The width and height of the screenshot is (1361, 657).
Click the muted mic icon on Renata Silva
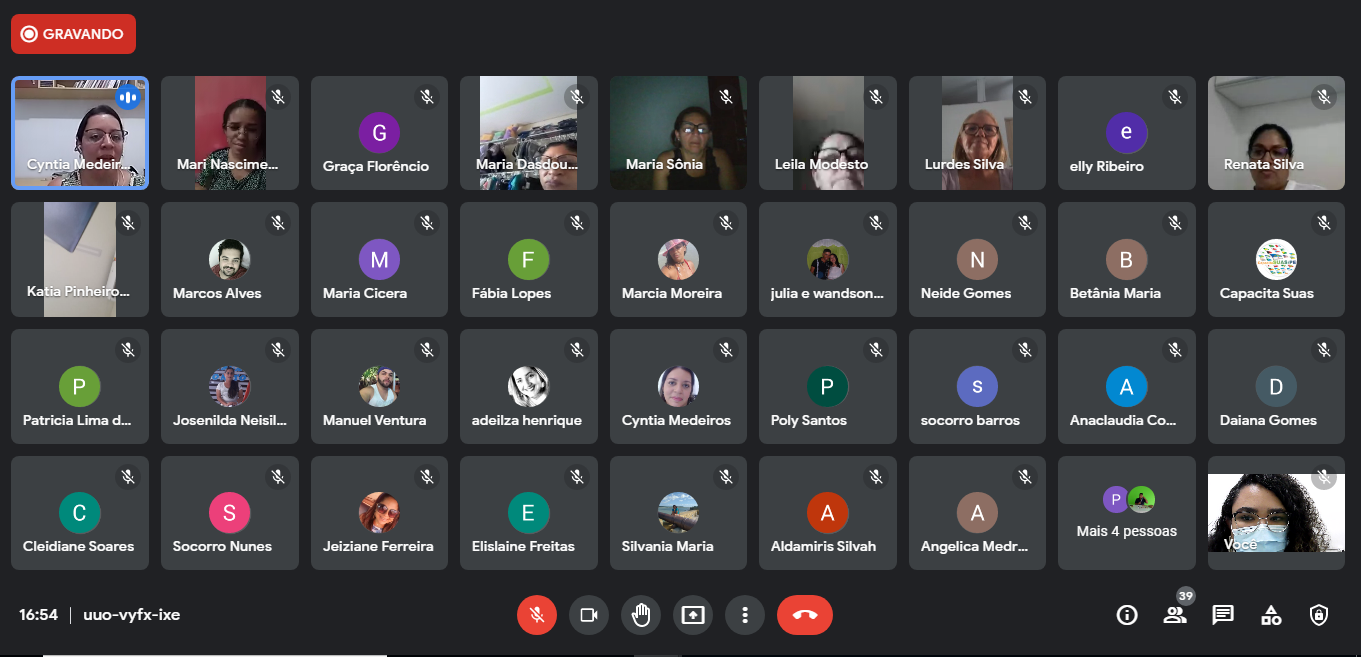tap(1324, 97)
